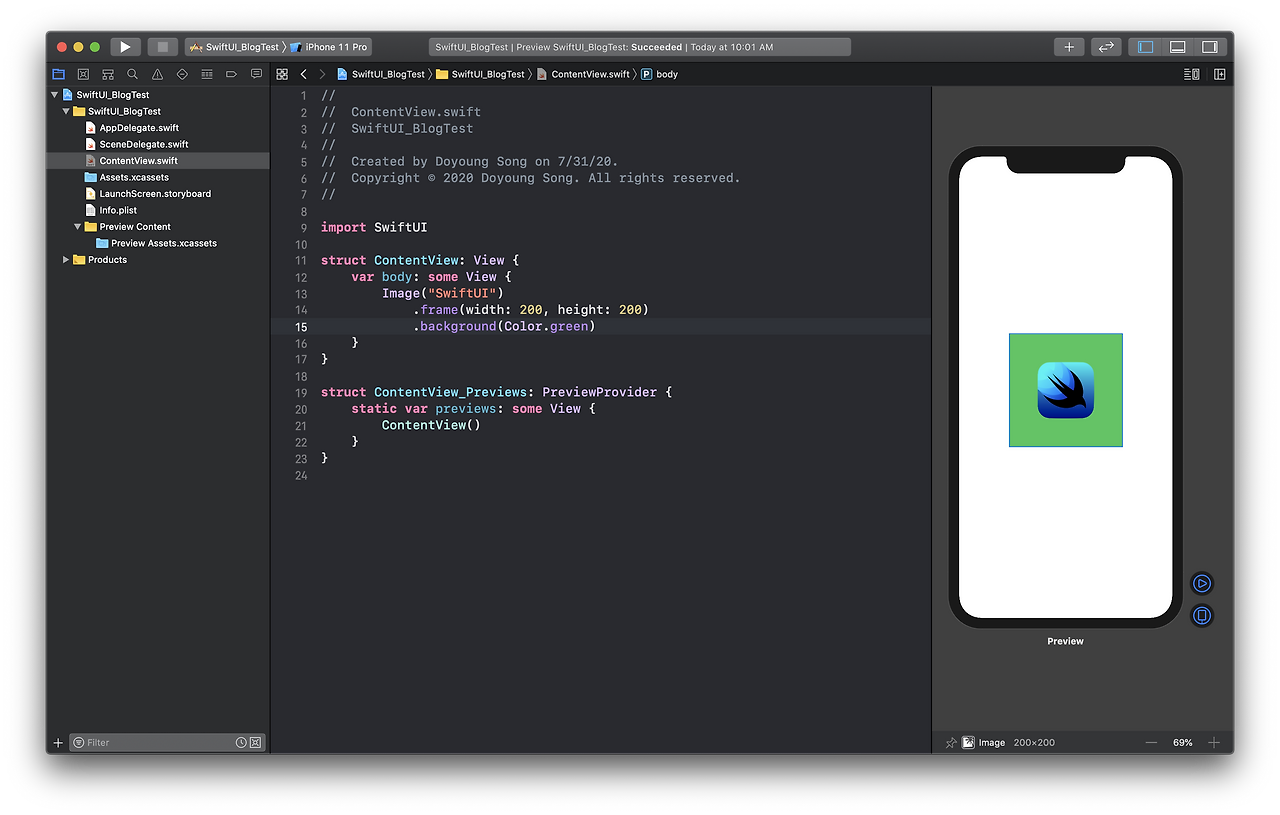This screenshot has height=815, width=1280.
Task: Place cursor on ".background(Color.green)" line
Action: 504,327
